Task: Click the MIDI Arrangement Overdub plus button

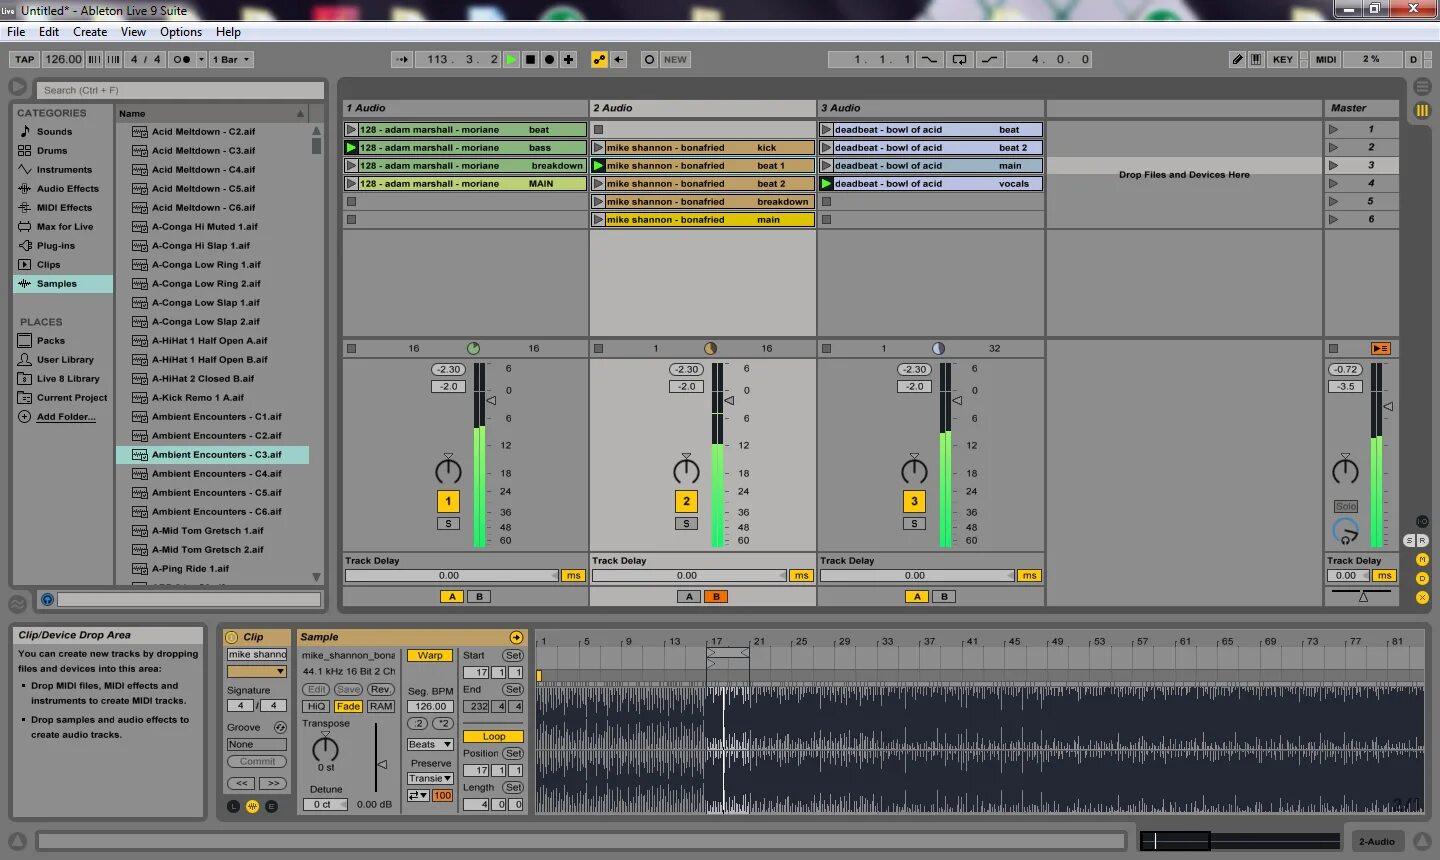Action: pyautogui.click(x=568, y=59)
